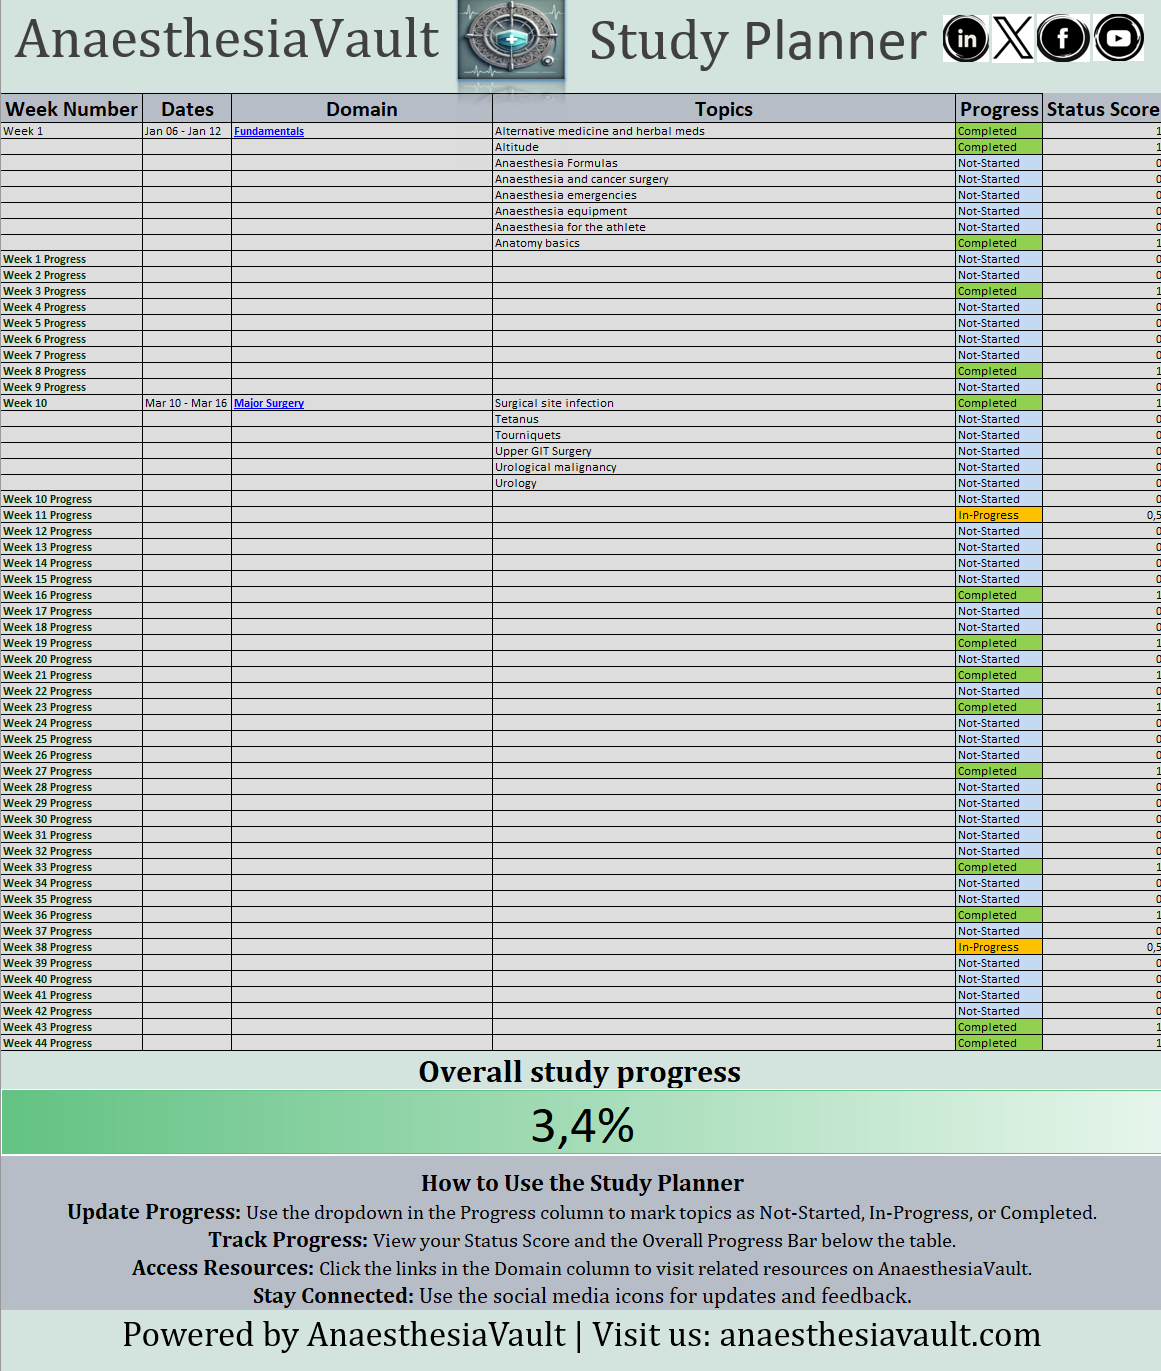Open the Facebook social icon
Viewport: 1161px width, 1371px height.
(1063, 39)
